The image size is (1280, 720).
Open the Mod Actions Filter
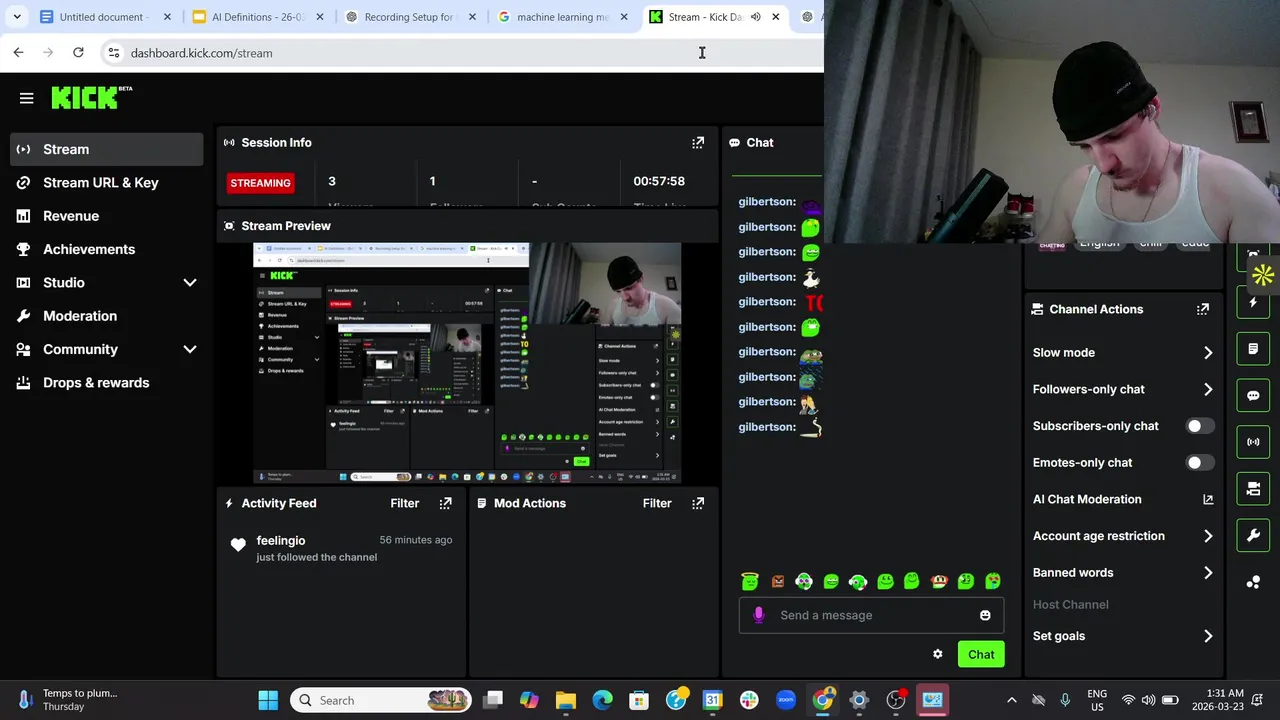(x=657, y=503)
